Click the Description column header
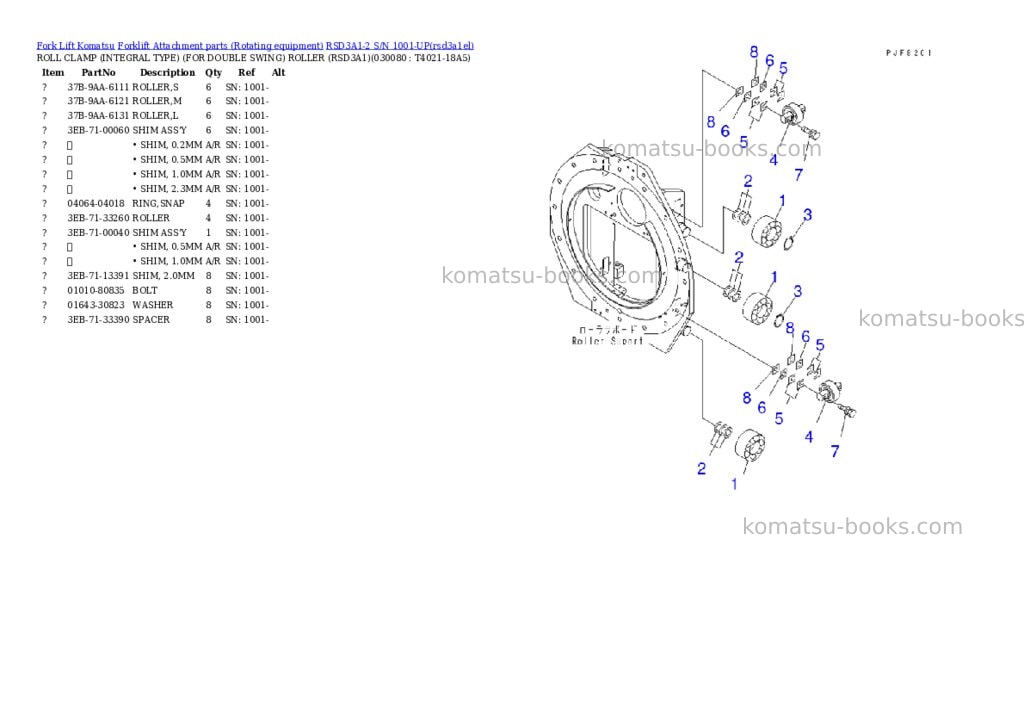Viewport: 1024px width, 725px height. [167, 72]
